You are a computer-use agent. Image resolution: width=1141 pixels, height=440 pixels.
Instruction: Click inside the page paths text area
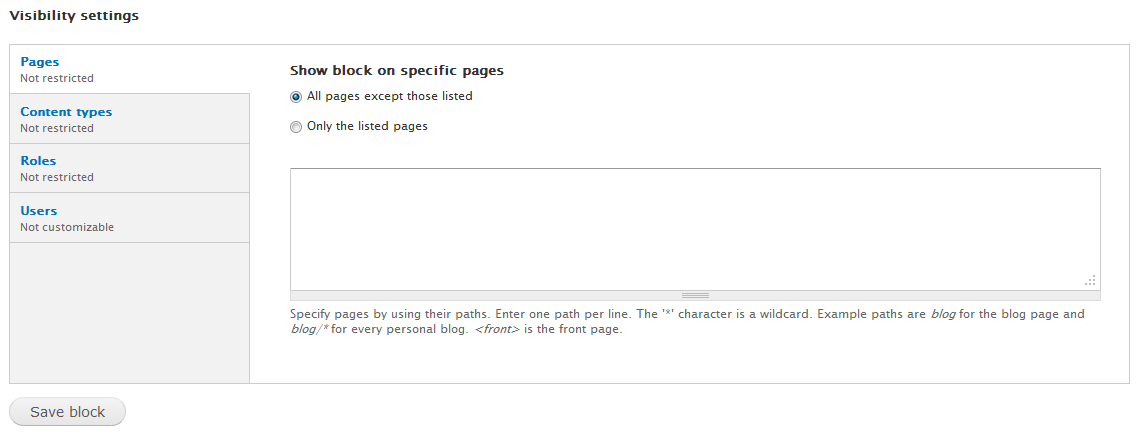[x=694, y=228]
